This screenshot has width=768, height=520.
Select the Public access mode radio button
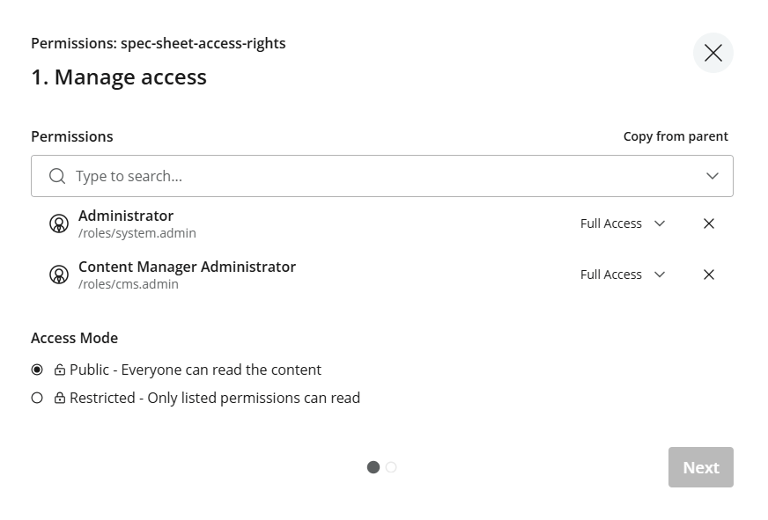[x=37, y=370]
